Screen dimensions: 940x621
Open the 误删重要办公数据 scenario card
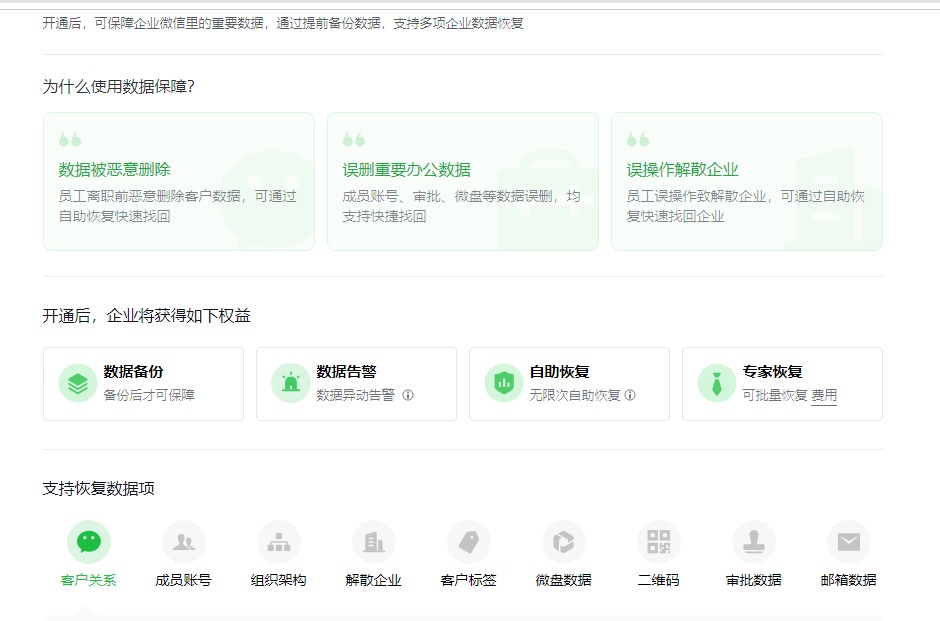[x=463, y=181]
